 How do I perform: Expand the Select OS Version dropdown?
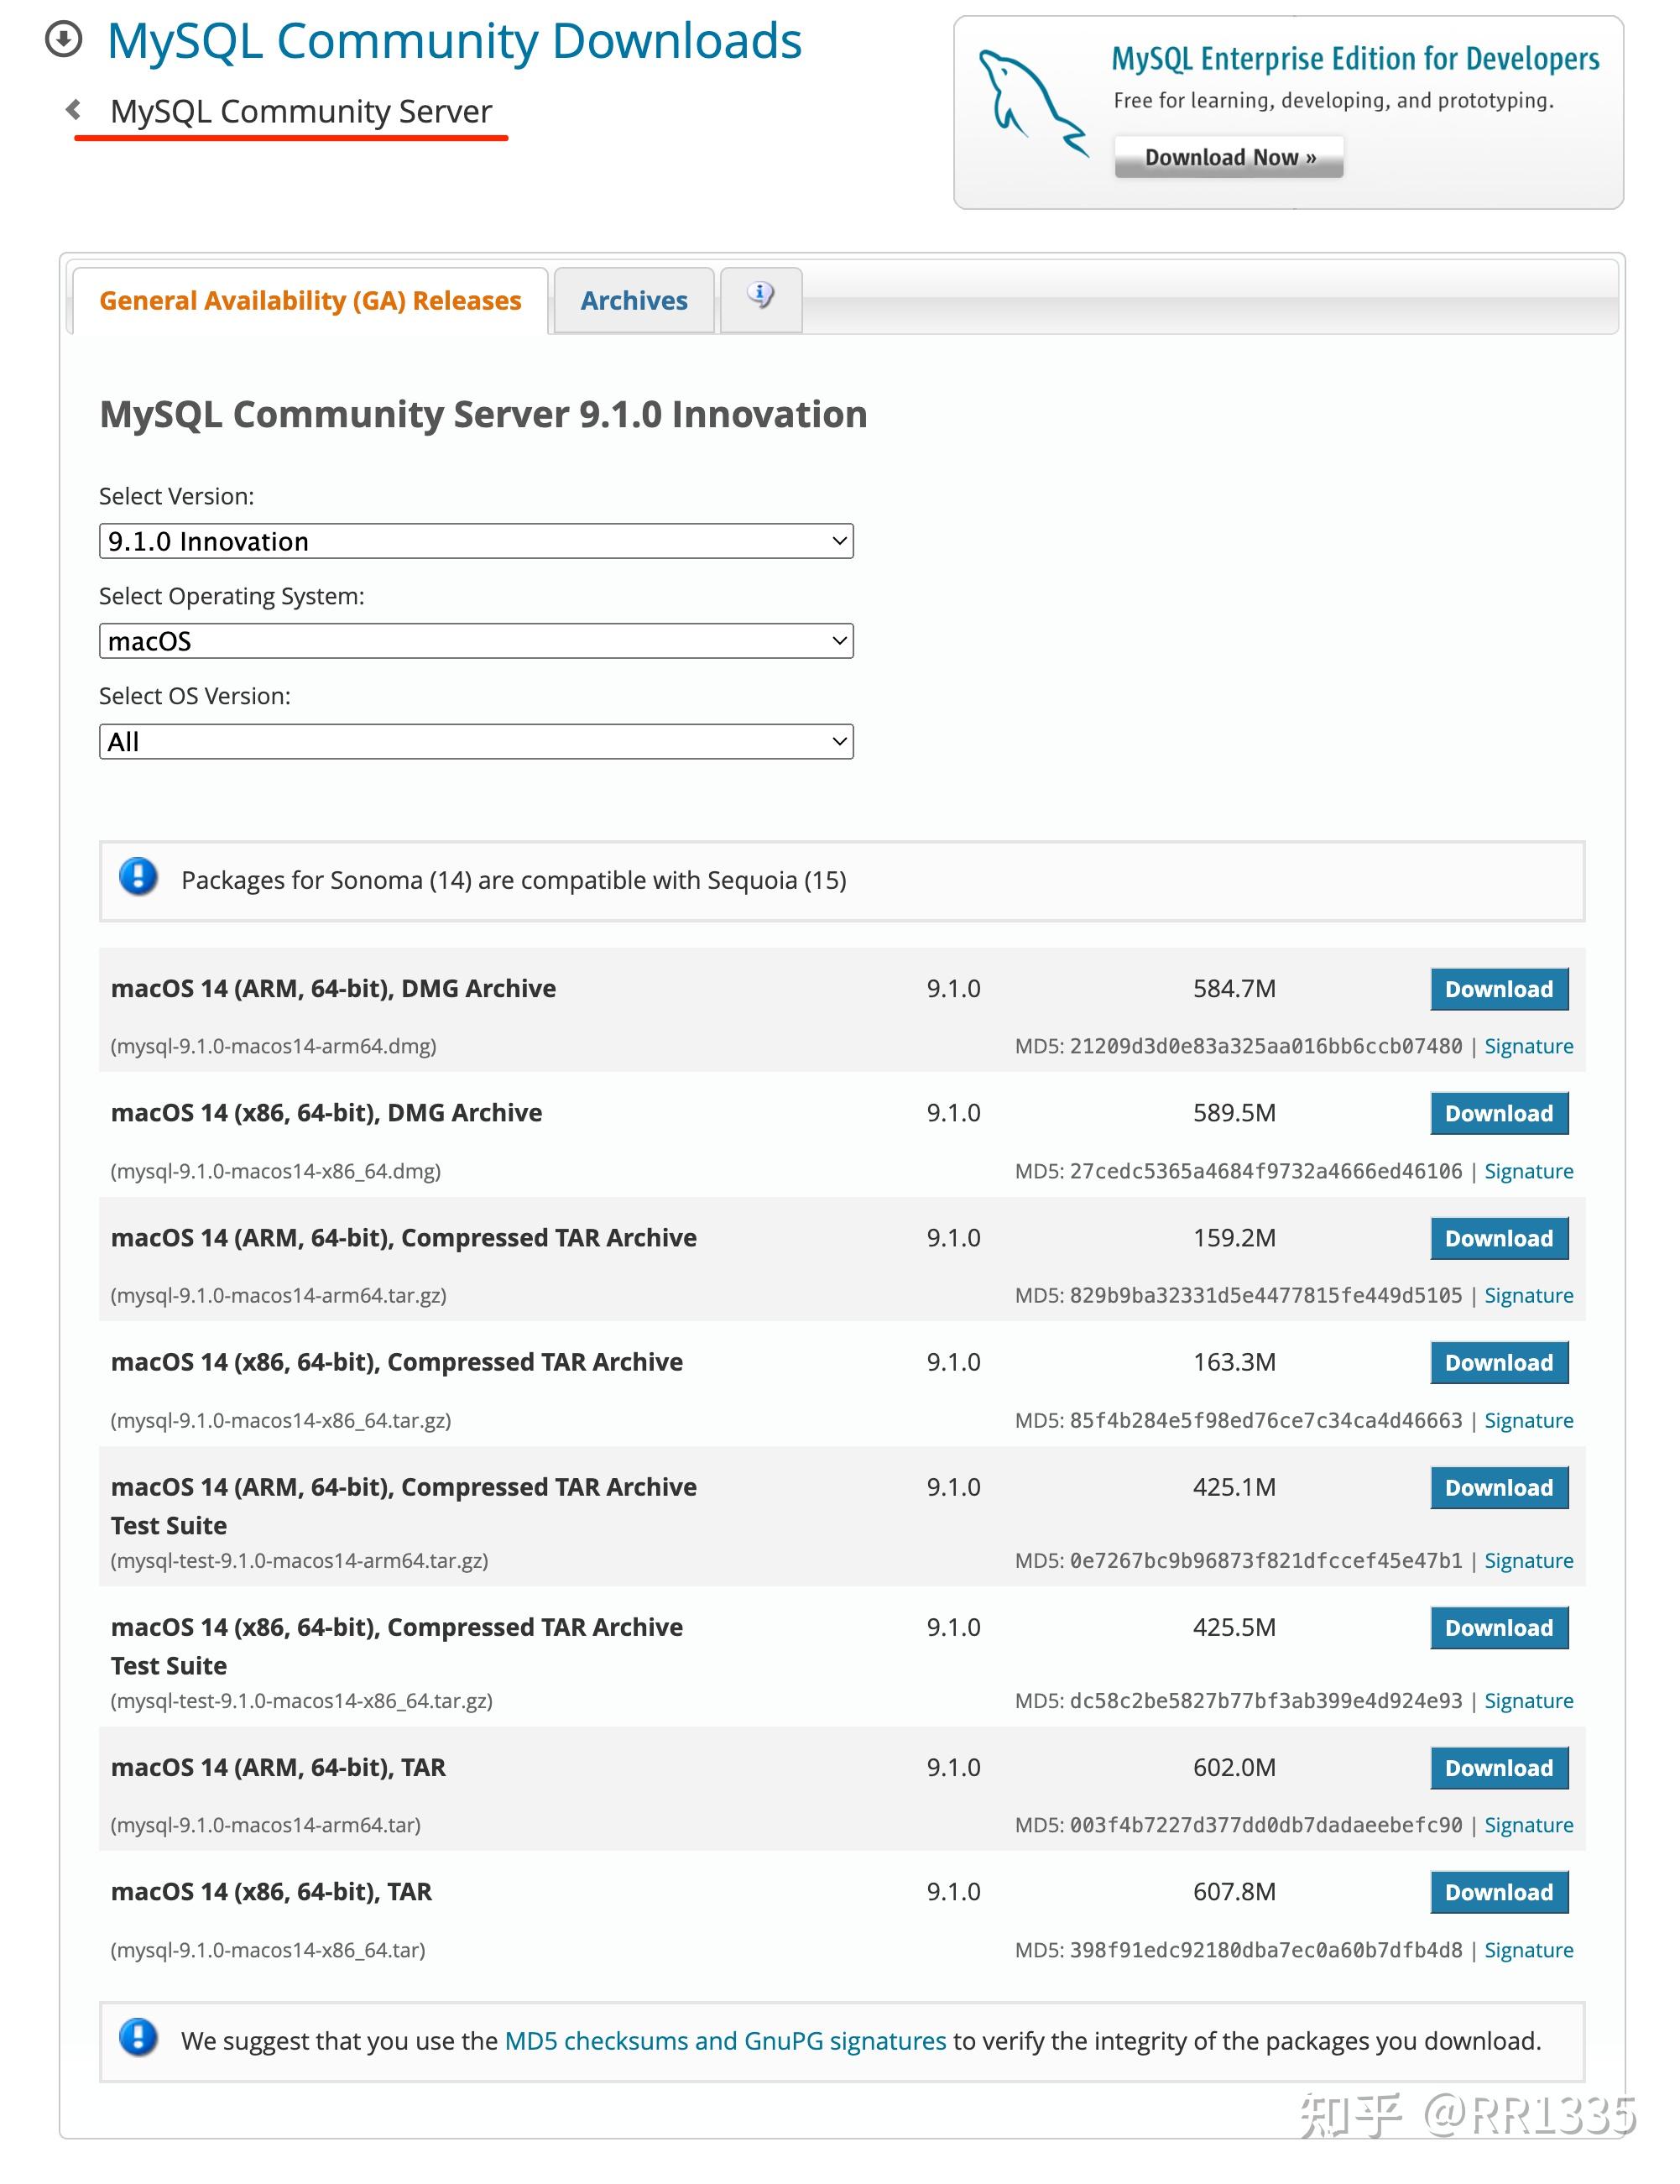click(x=475, y=741)
